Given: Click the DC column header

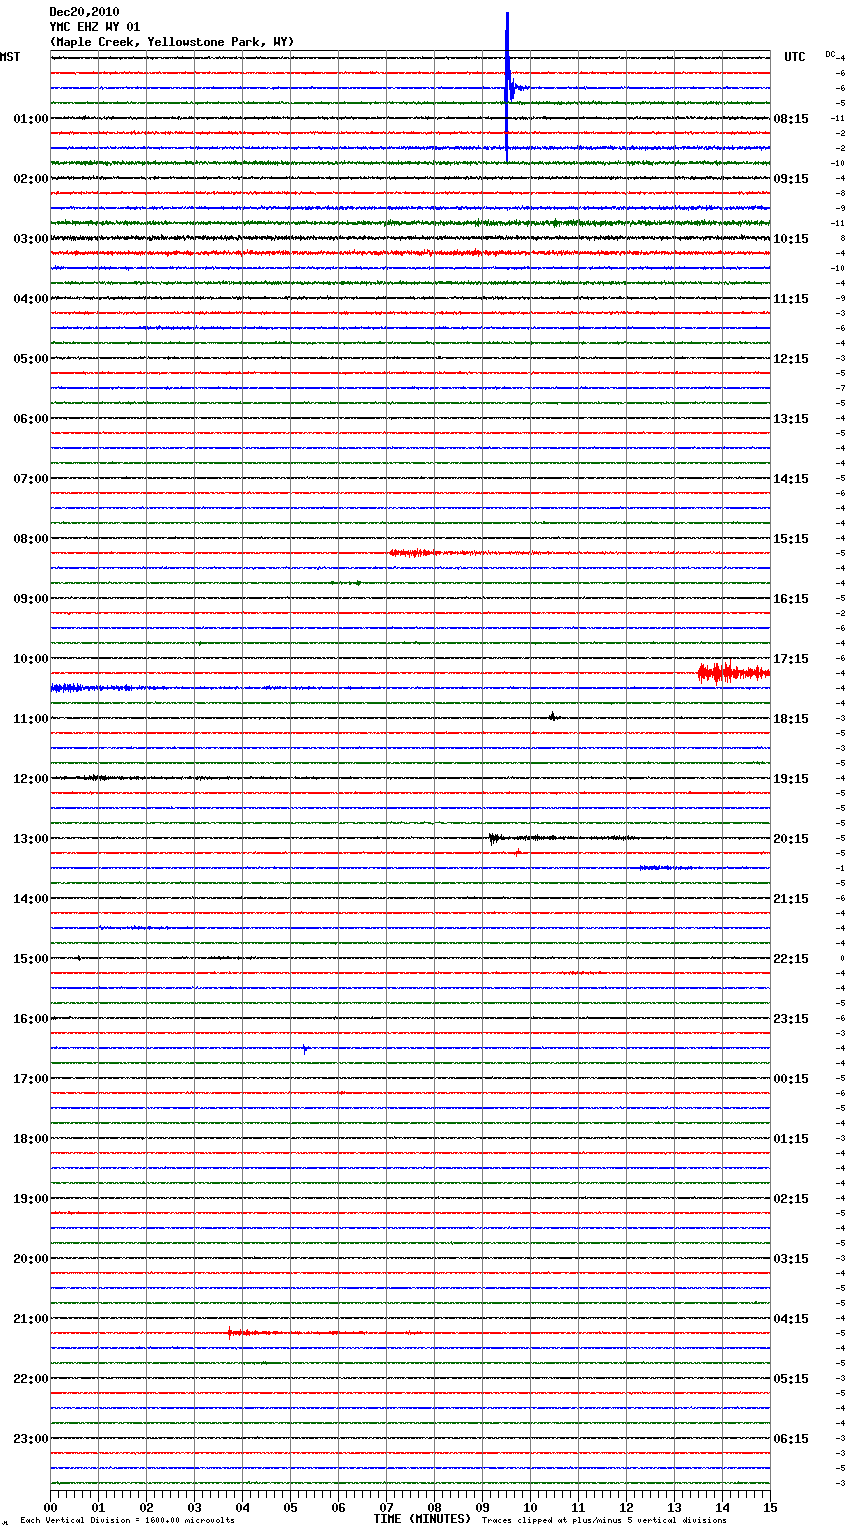Looking at the screenshot, I should point(830,54).
